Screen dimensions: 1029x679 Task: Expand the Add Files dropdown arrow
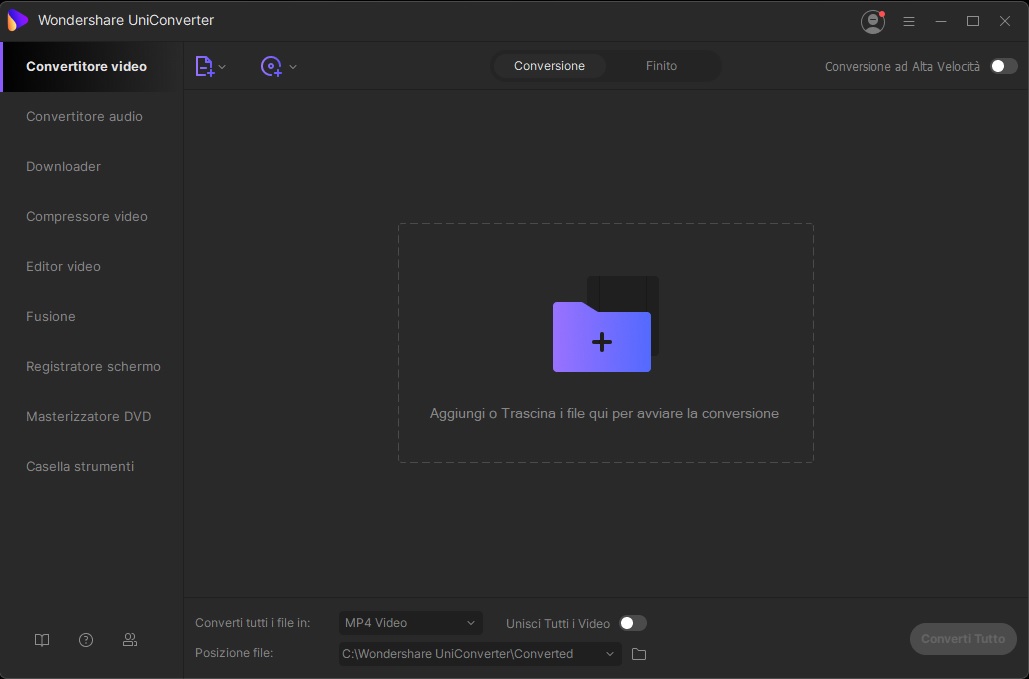pos(222,67)
